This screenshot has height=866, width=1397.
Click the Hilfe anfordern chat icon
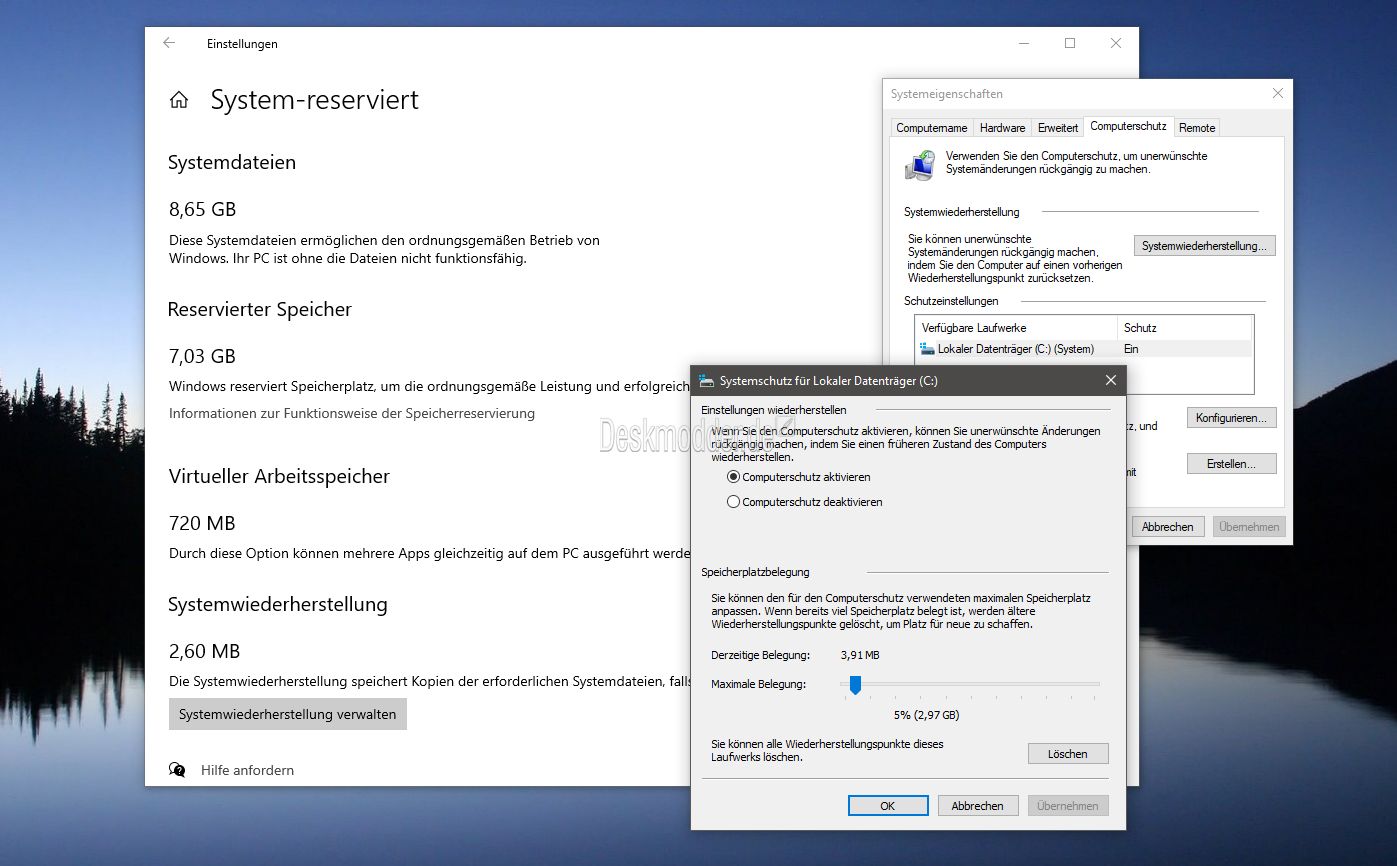177,770
